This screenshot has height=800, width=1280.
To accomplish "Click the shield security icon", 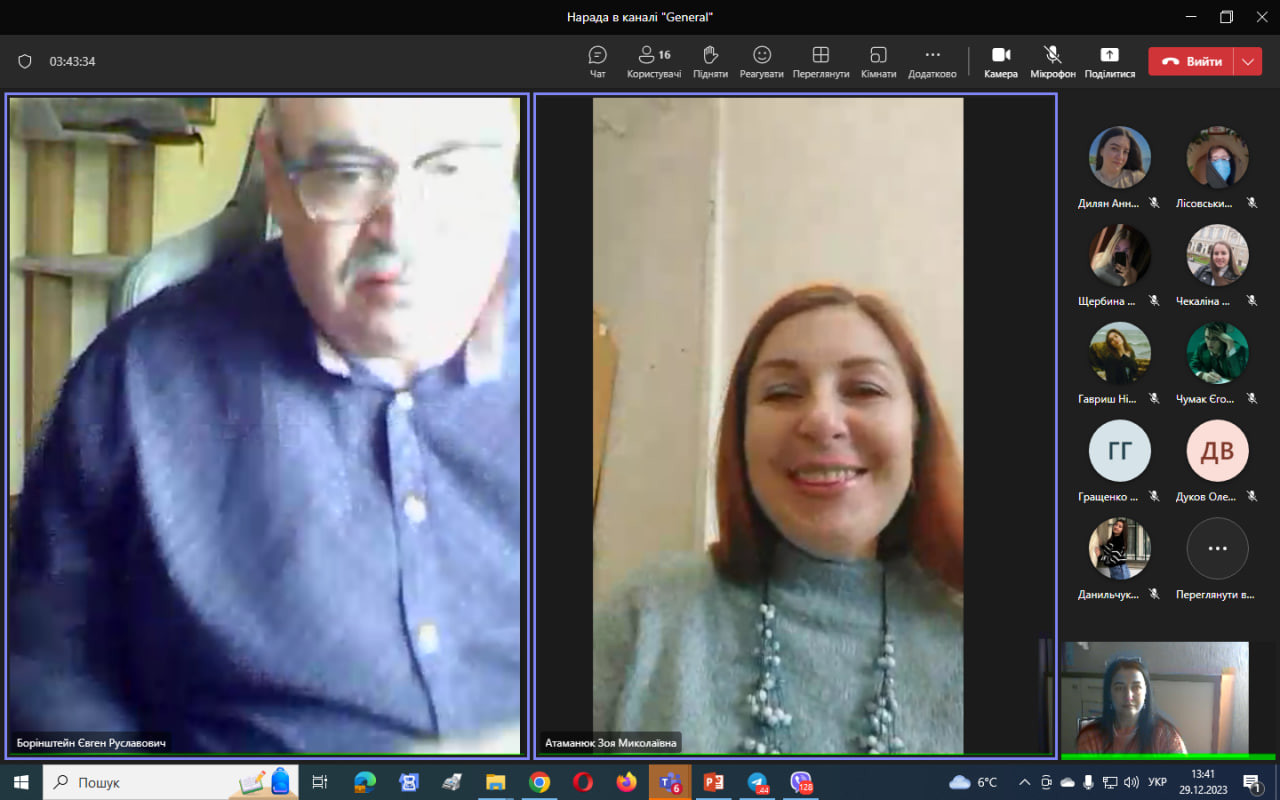I will (x=25, y=61).
